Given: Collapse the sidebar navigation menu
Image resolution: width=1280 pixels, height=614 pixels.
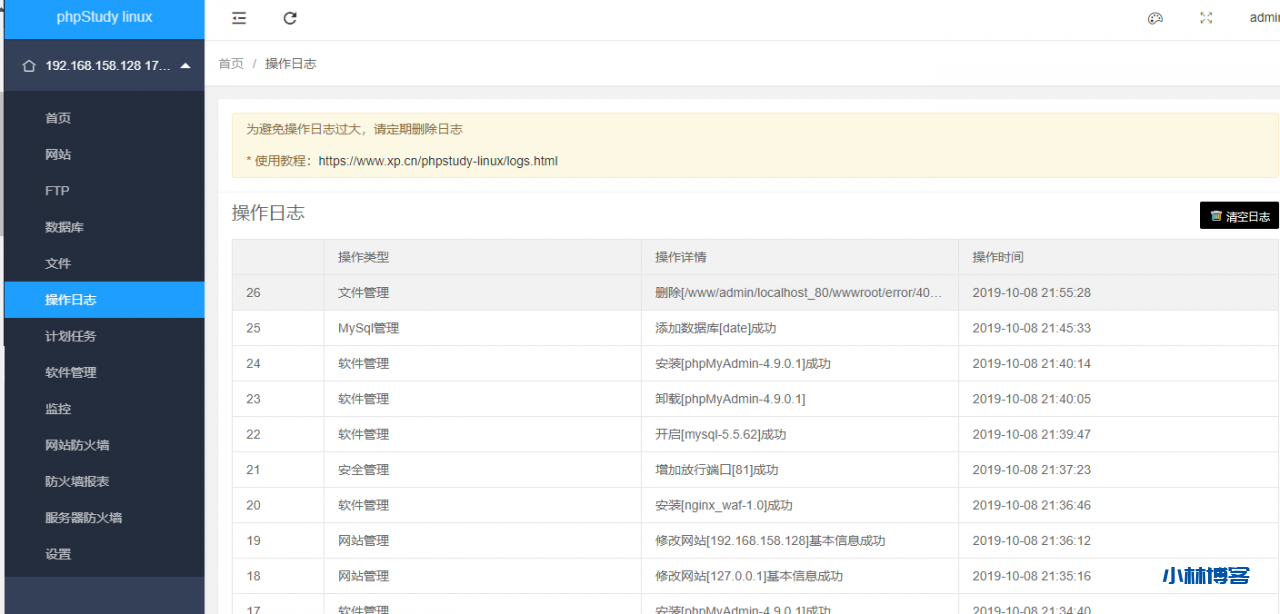Looking at the screenshot, I should pyautogui.click(x=238, y=17).
